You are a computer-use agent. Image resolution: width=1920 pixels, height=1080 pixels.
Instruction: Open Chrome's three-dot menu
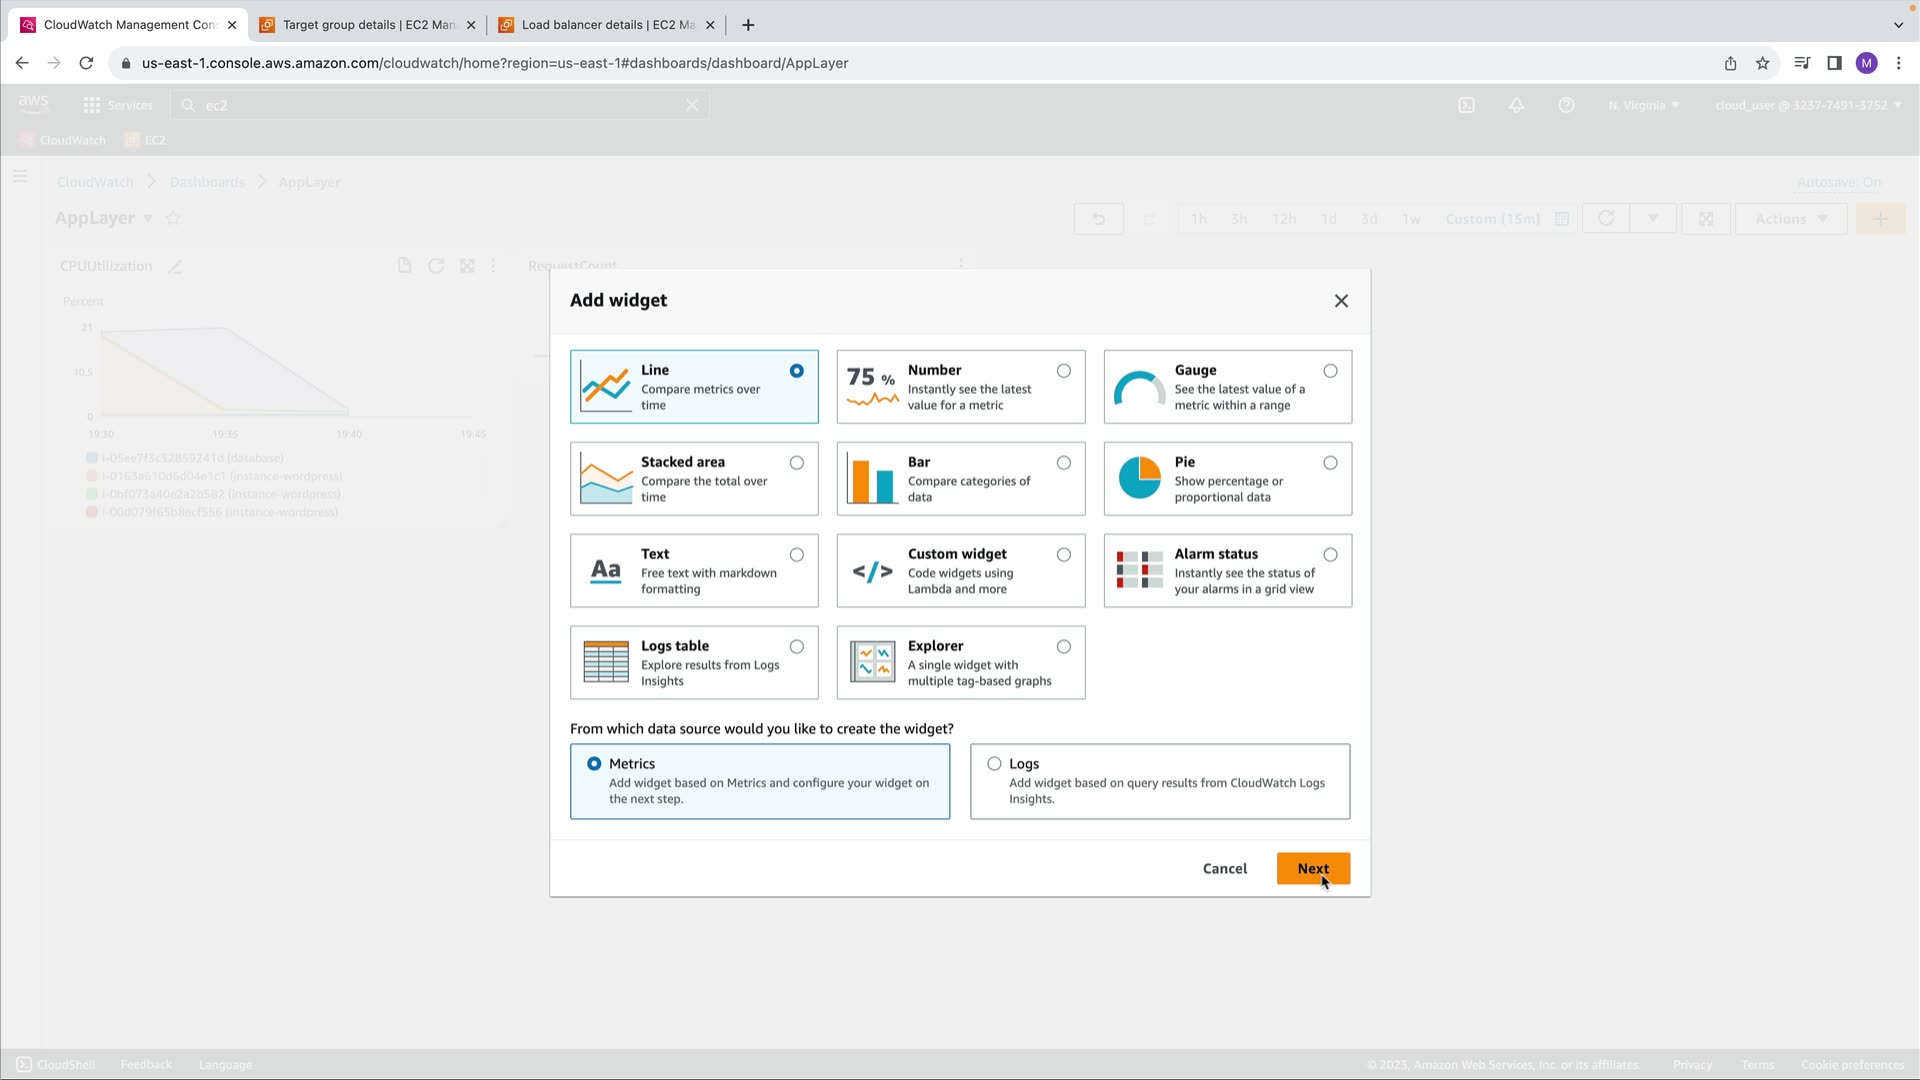pos(1898,63)
